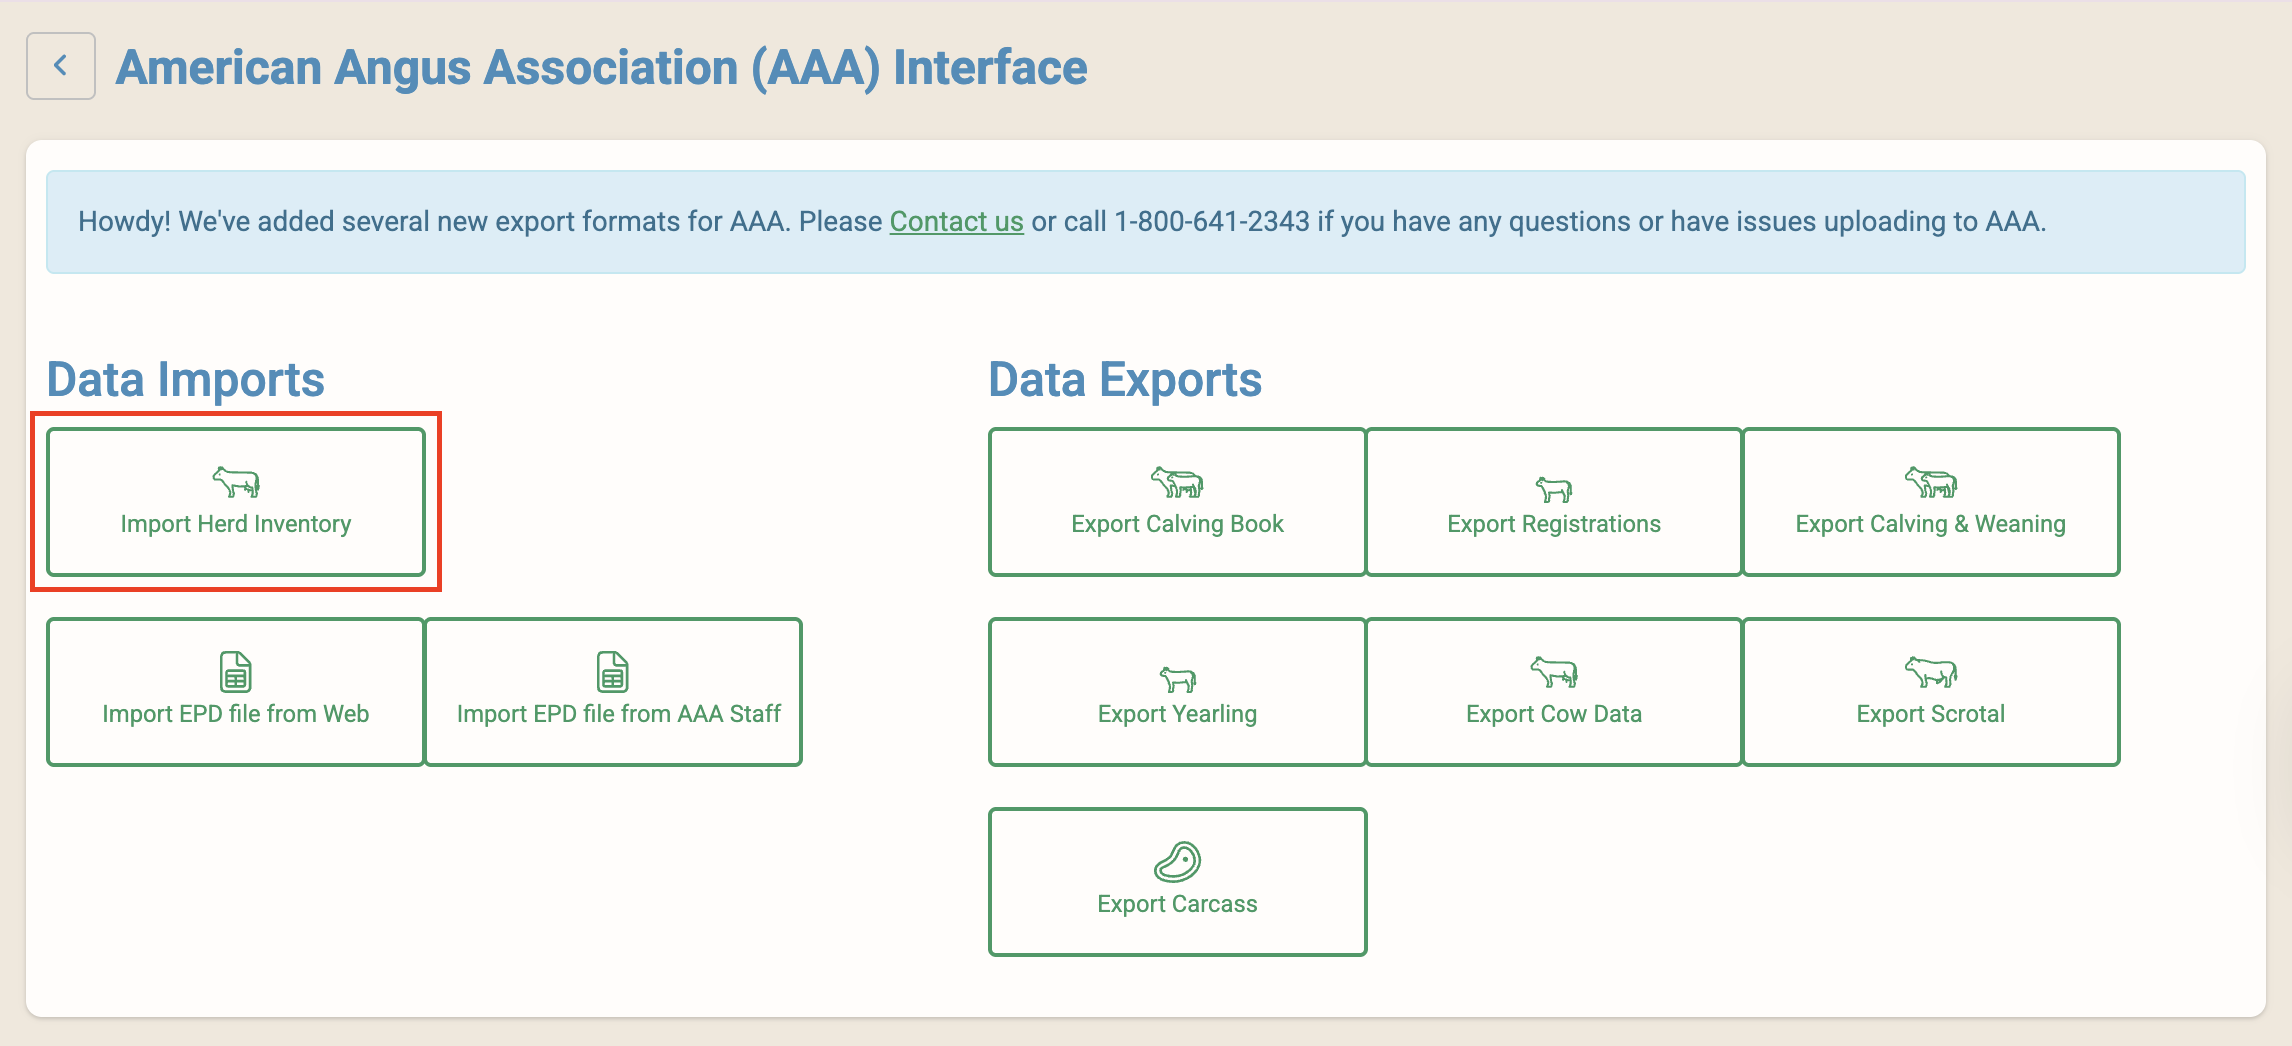Viewport: 2292px width, 1046px height.
Task: Choose Import EPD file from Web
Action: click(x=236, y=692)
